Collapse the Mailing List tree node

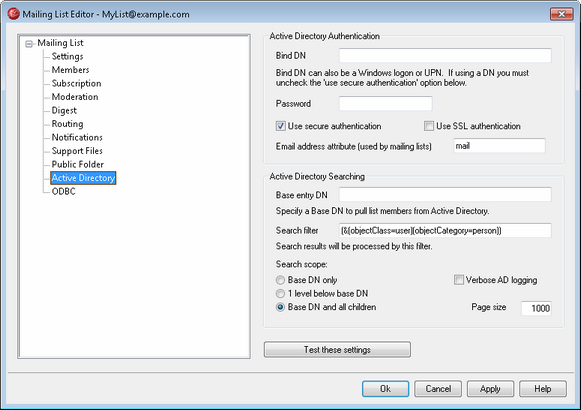pyautogui.click(x=29, y=44)
